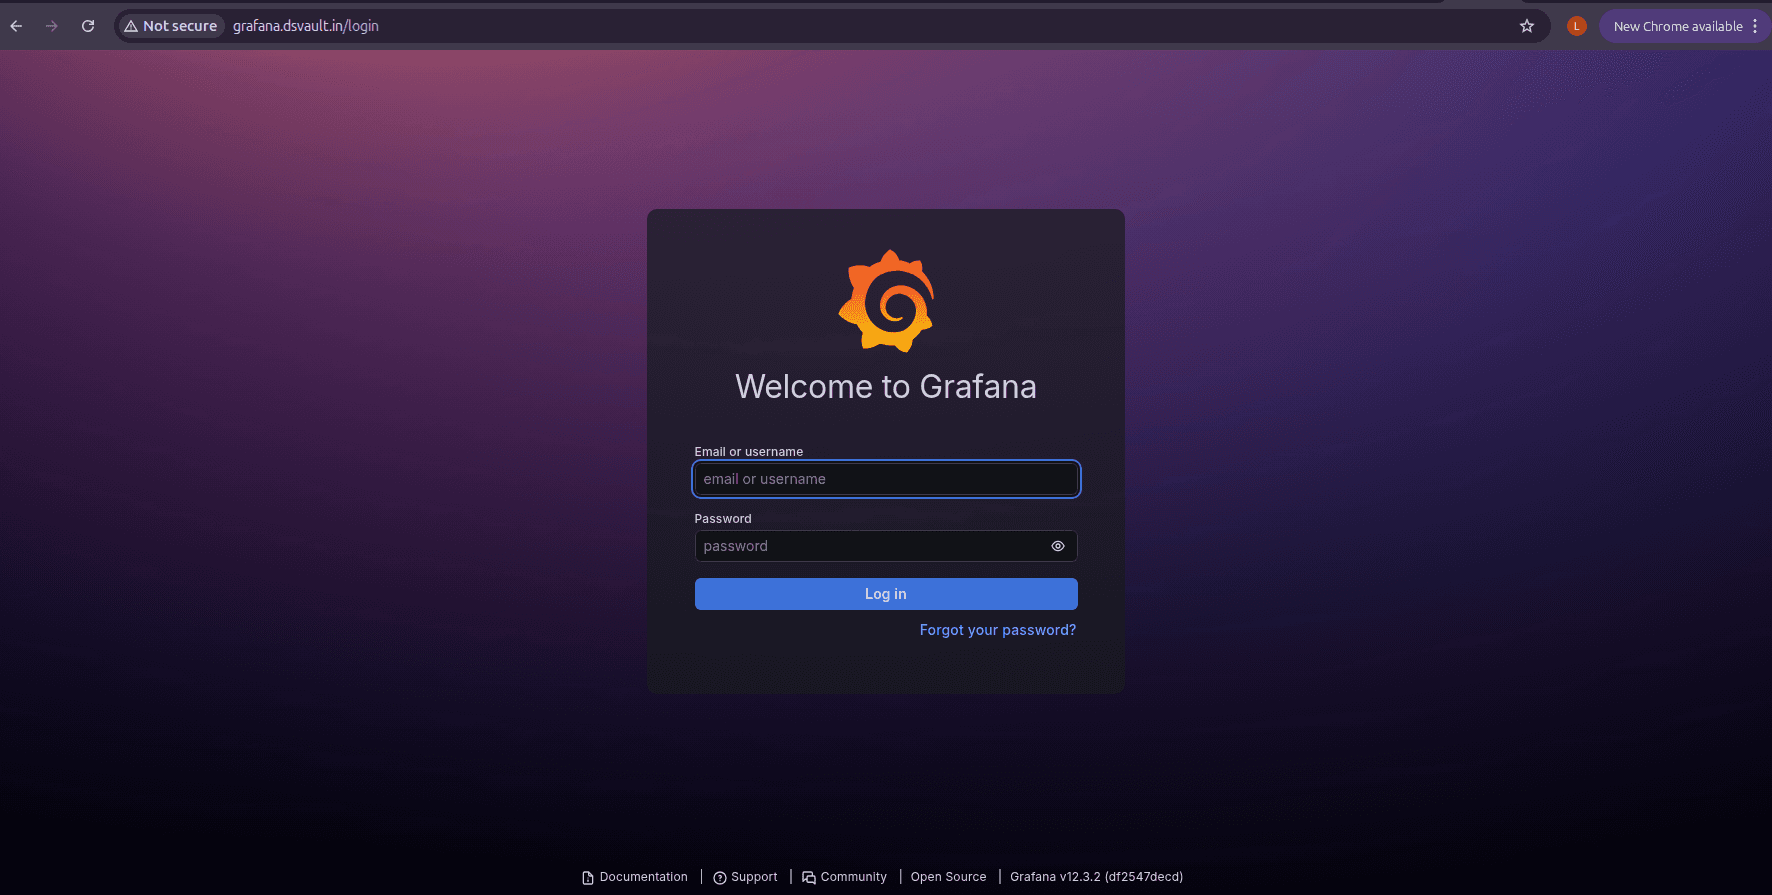The width and height of the screenshot is (1772, 895).
Task: Bookmark this page with the star icon
Action: [1527, 26]
